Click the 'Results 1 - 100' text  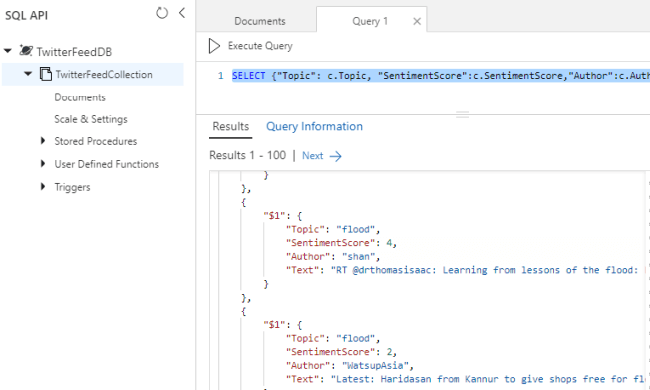(x=247, y=155)
